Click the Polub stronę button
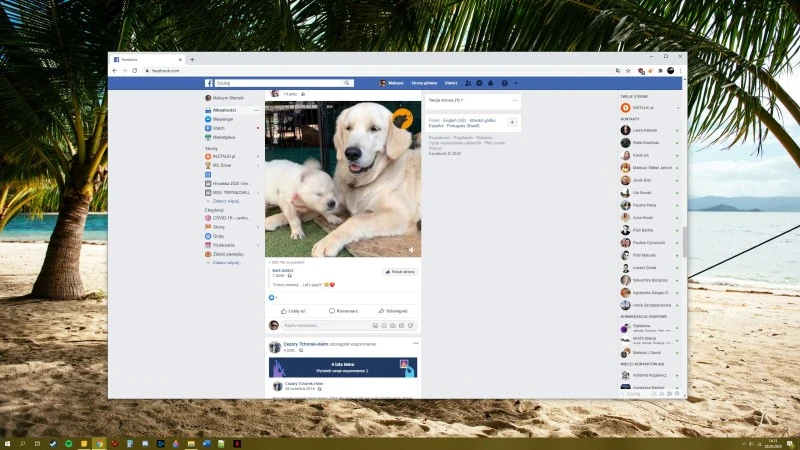The width and height of the screenshot is (800, 450). (400, 272)
